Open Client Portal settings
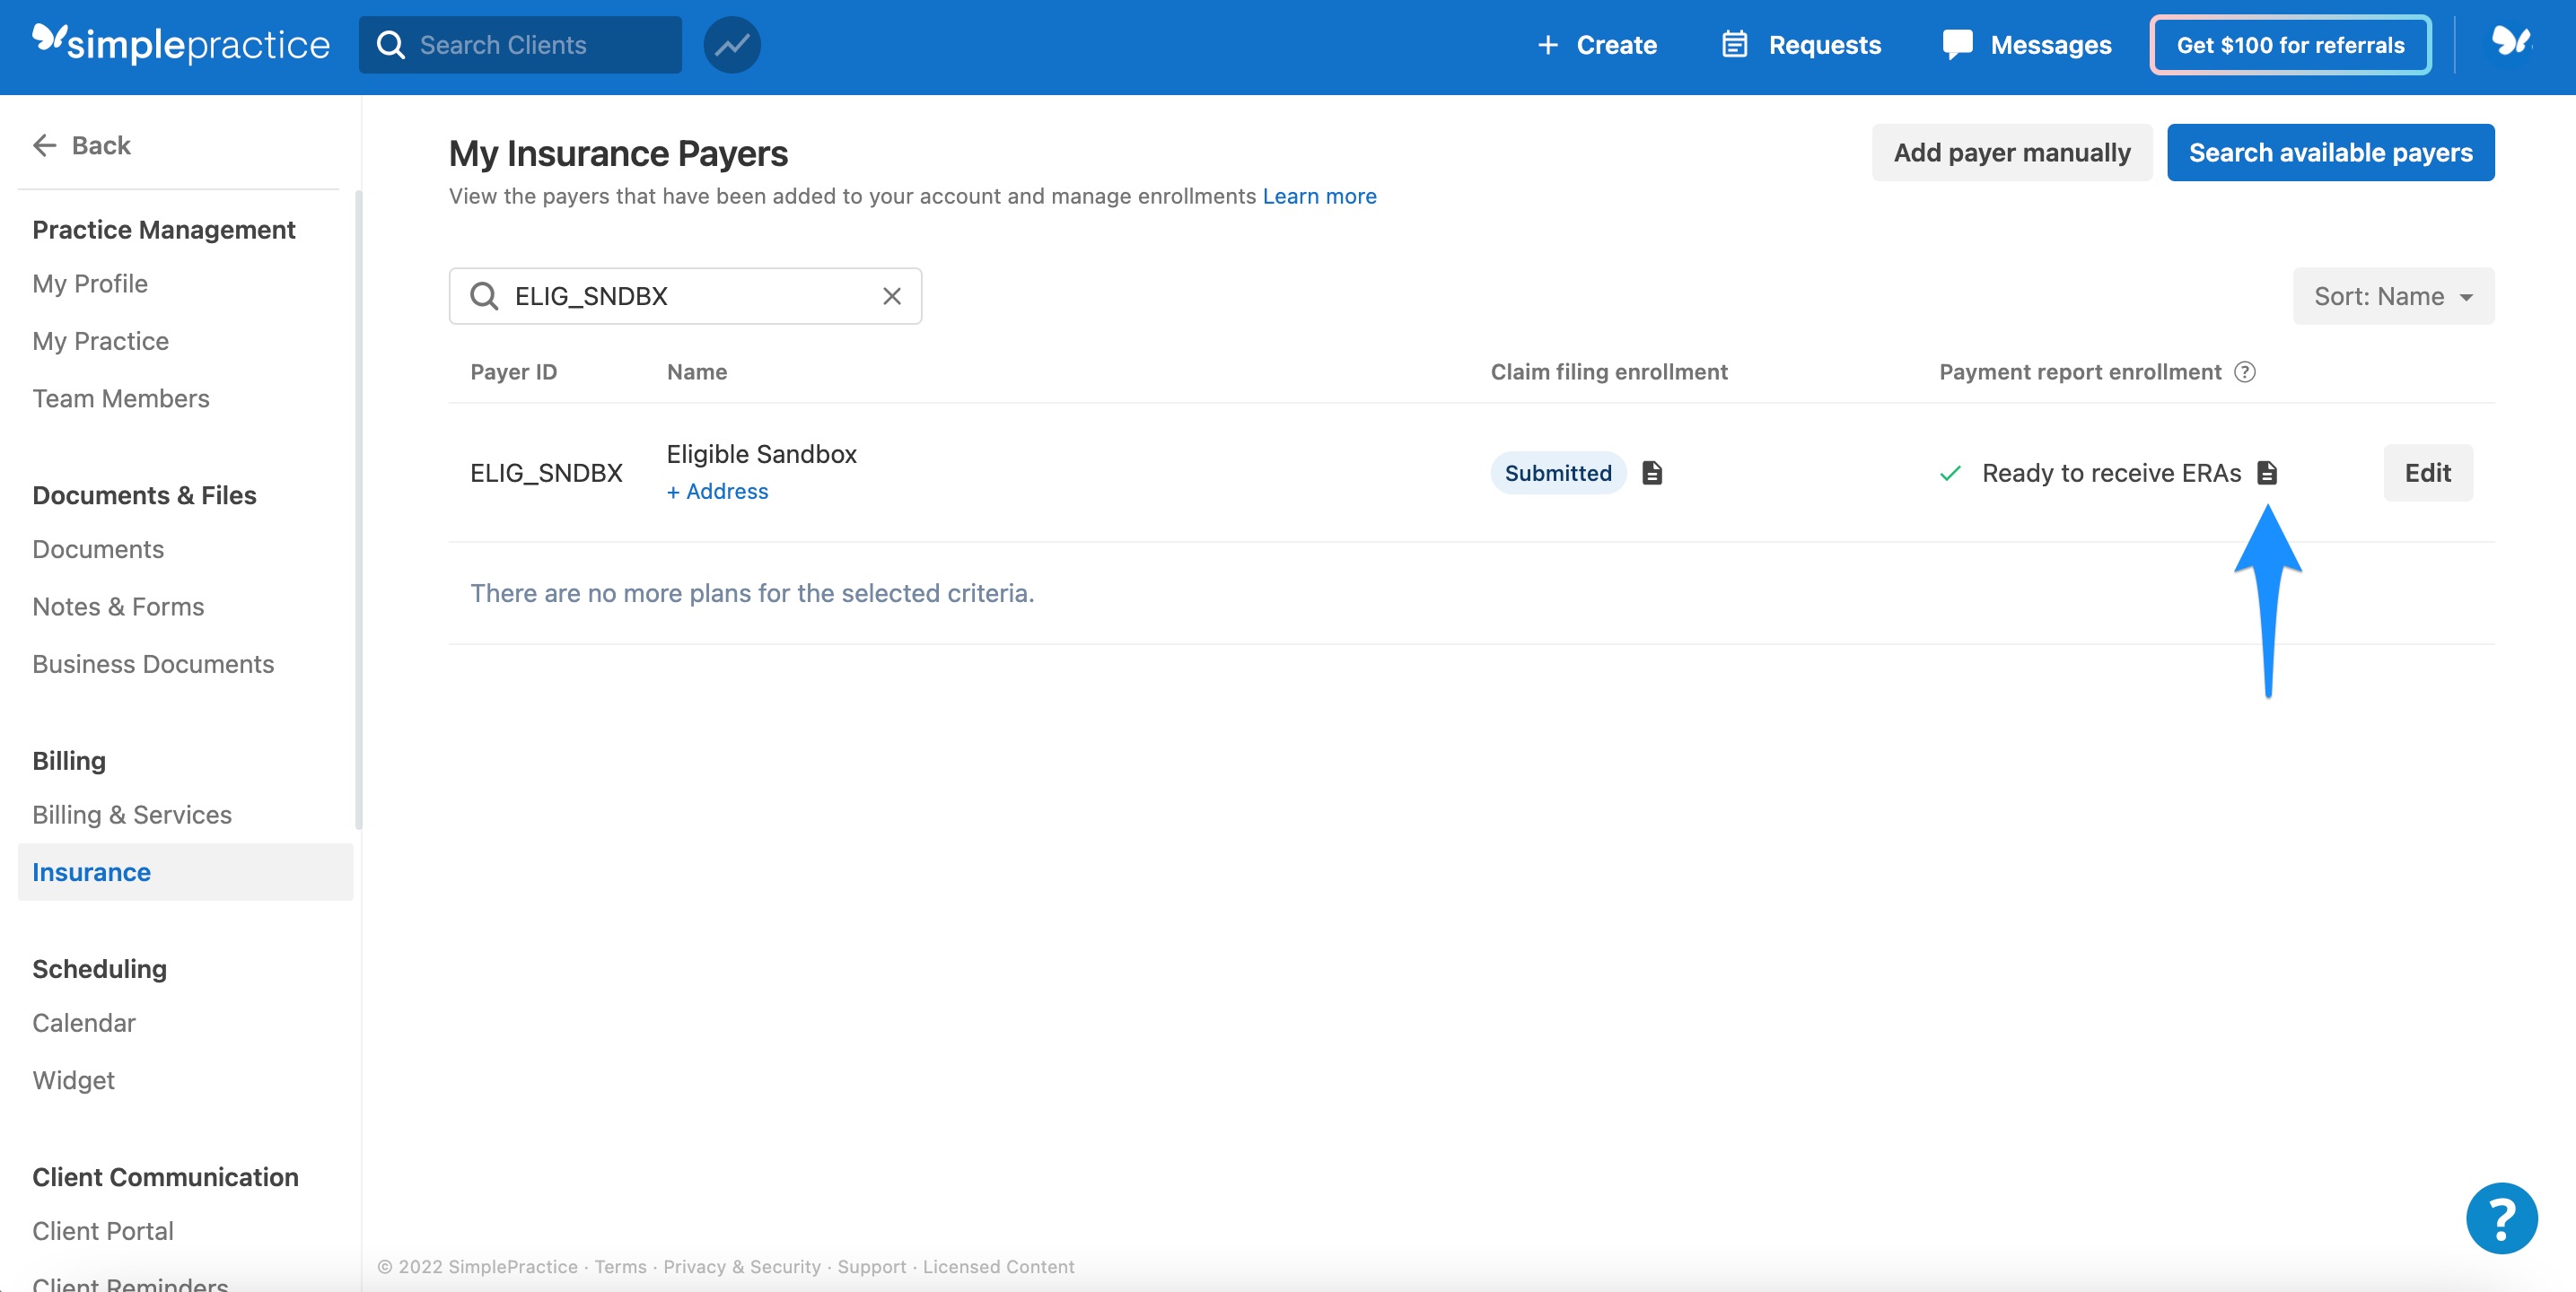The image size is (2576, 1292). coord(103,1231)
